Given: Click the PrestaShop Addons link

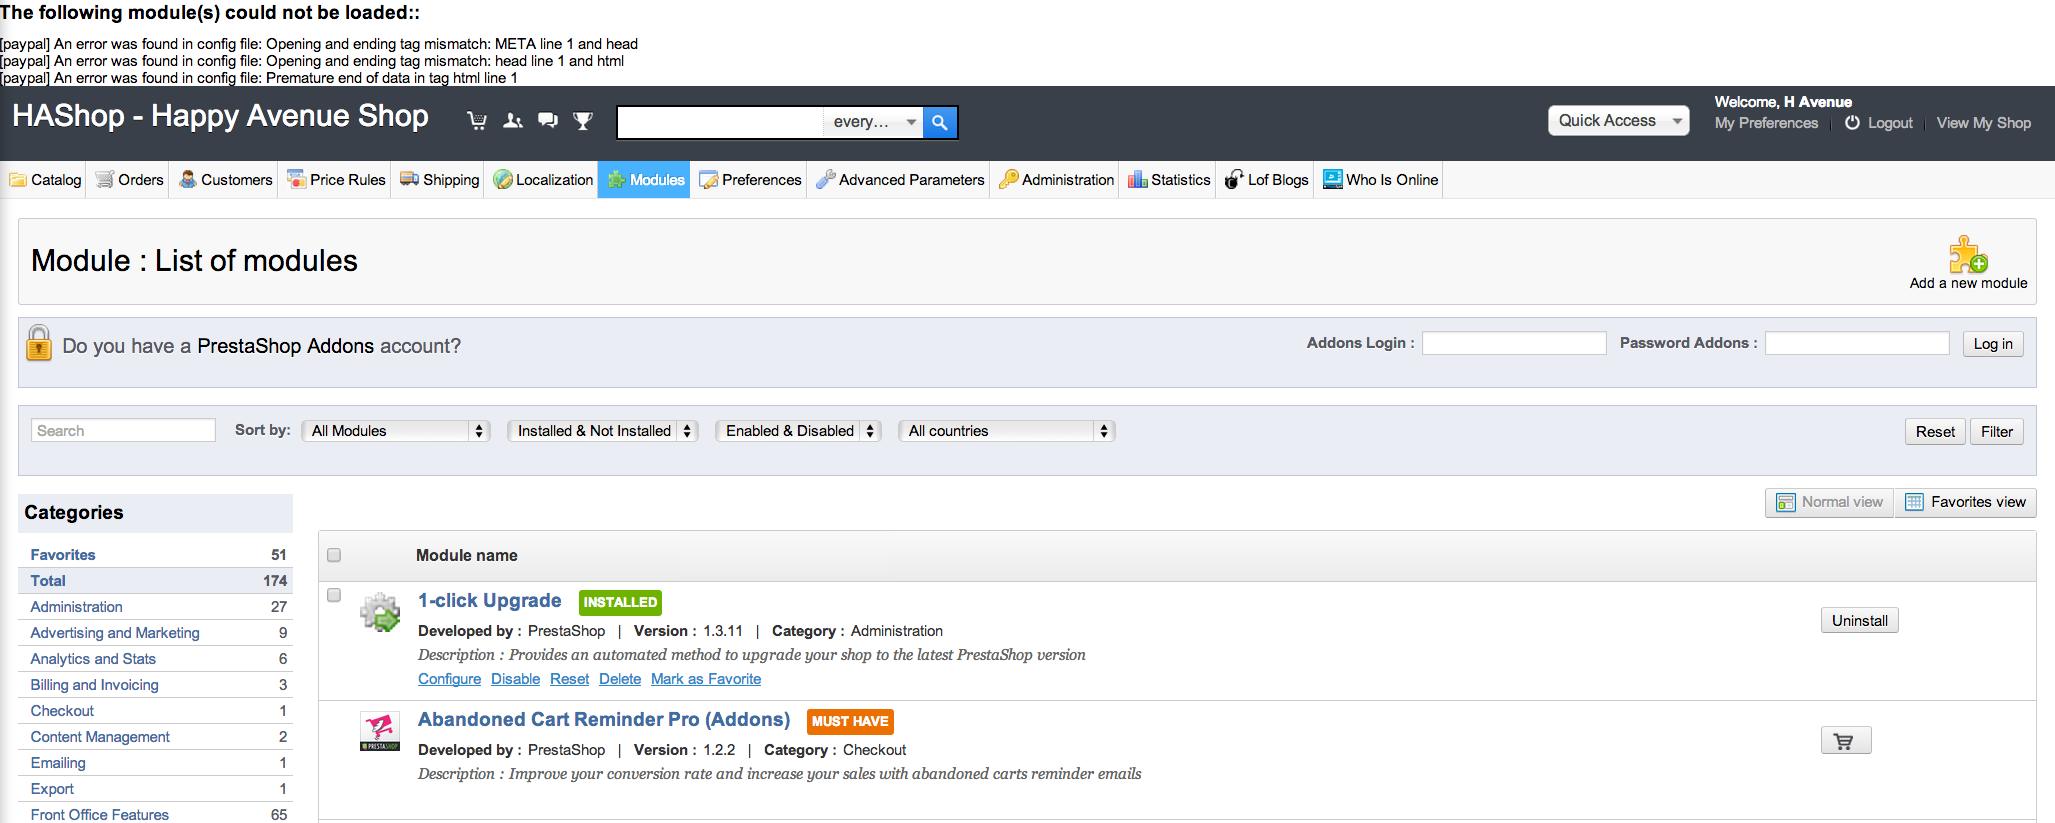Looking at the screenshot, I should pos(285,346).
